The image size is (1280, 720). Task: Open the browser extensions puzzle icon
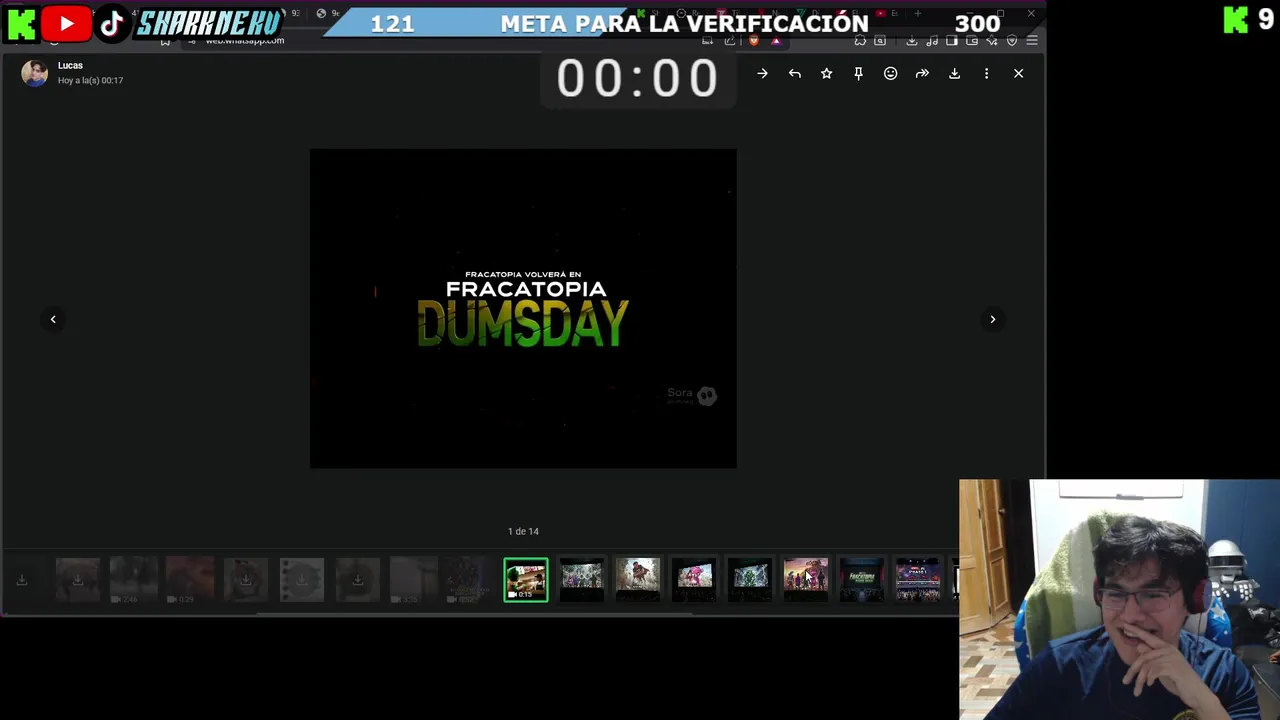click(x=860, y=40)
